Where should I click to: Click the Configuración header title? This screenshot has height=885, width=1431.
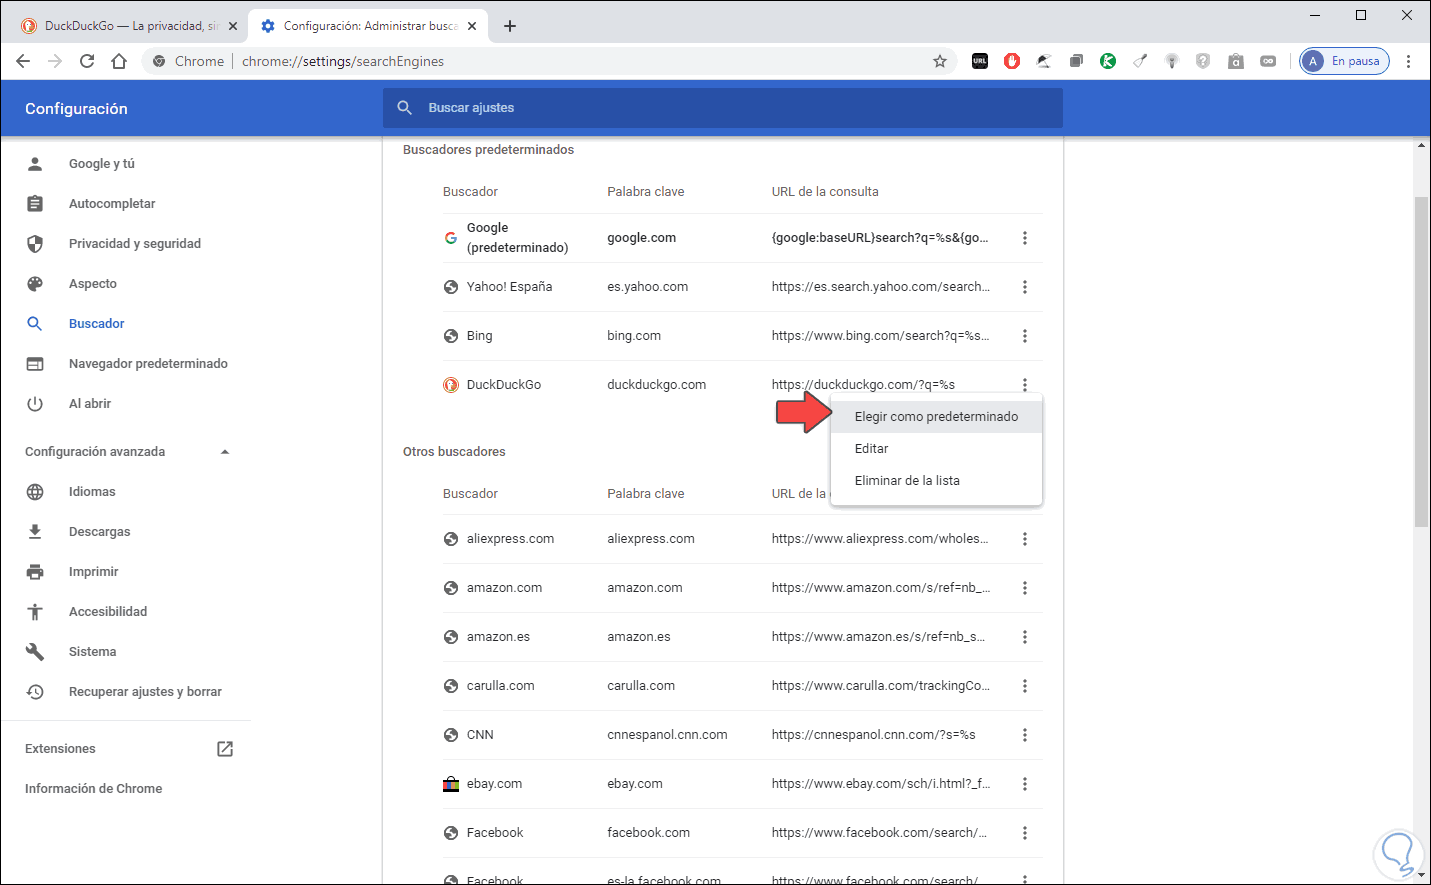tap(76, 109)
